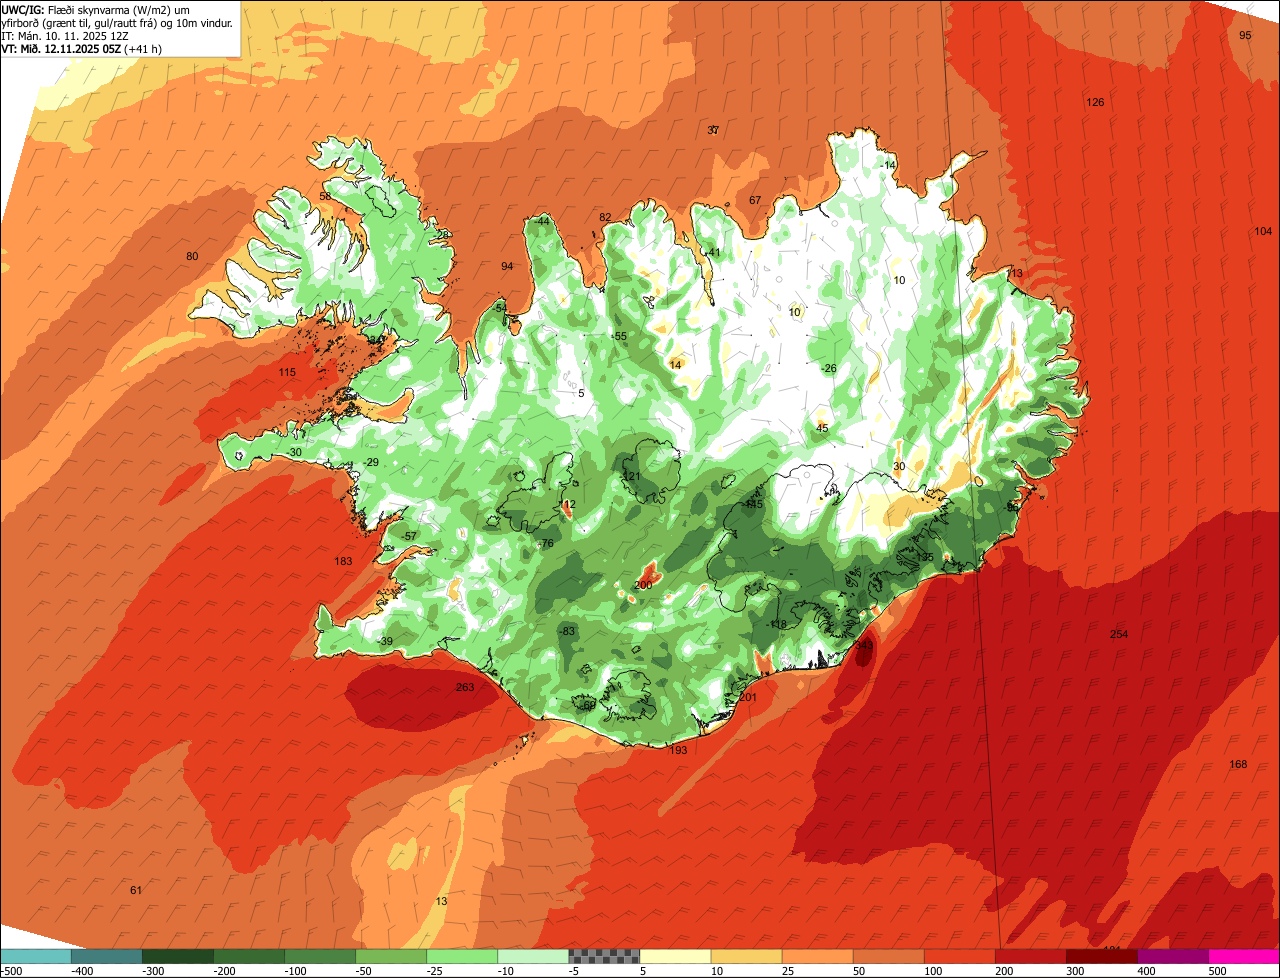Click the '500' legend scale label
The height and width of the screenshot is (978, 1280).
click(1217, 970)
